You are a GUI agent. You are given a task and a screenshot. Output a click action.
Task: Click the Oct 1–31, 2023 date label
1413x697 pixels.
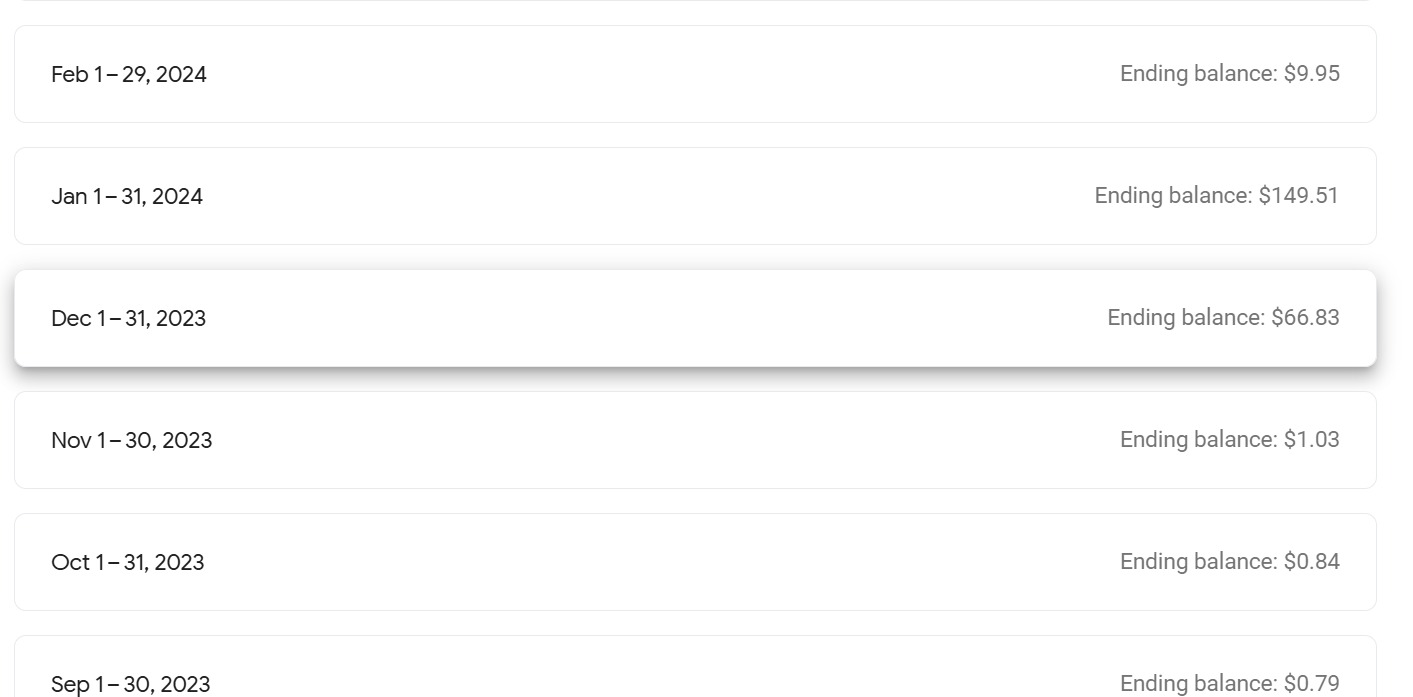point(128,563)
